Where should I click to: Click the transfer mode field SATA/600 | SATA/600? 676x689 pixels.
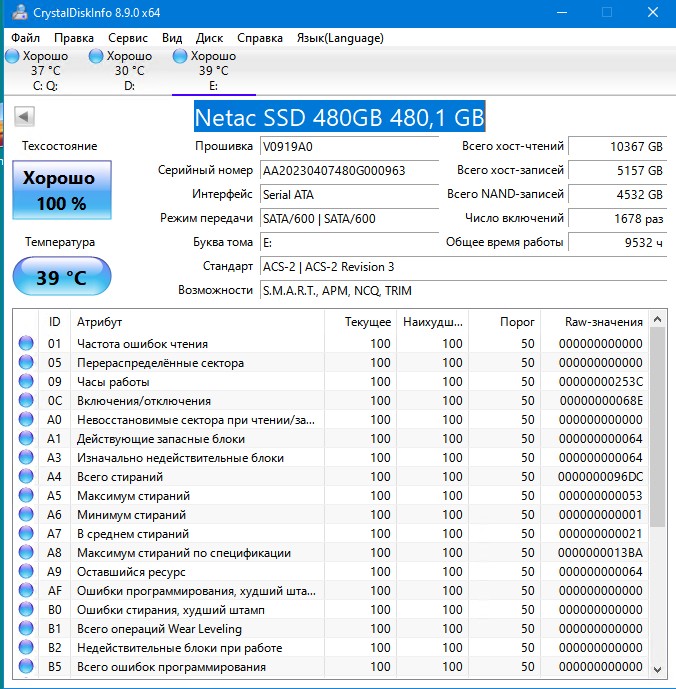tap(349, 218)
